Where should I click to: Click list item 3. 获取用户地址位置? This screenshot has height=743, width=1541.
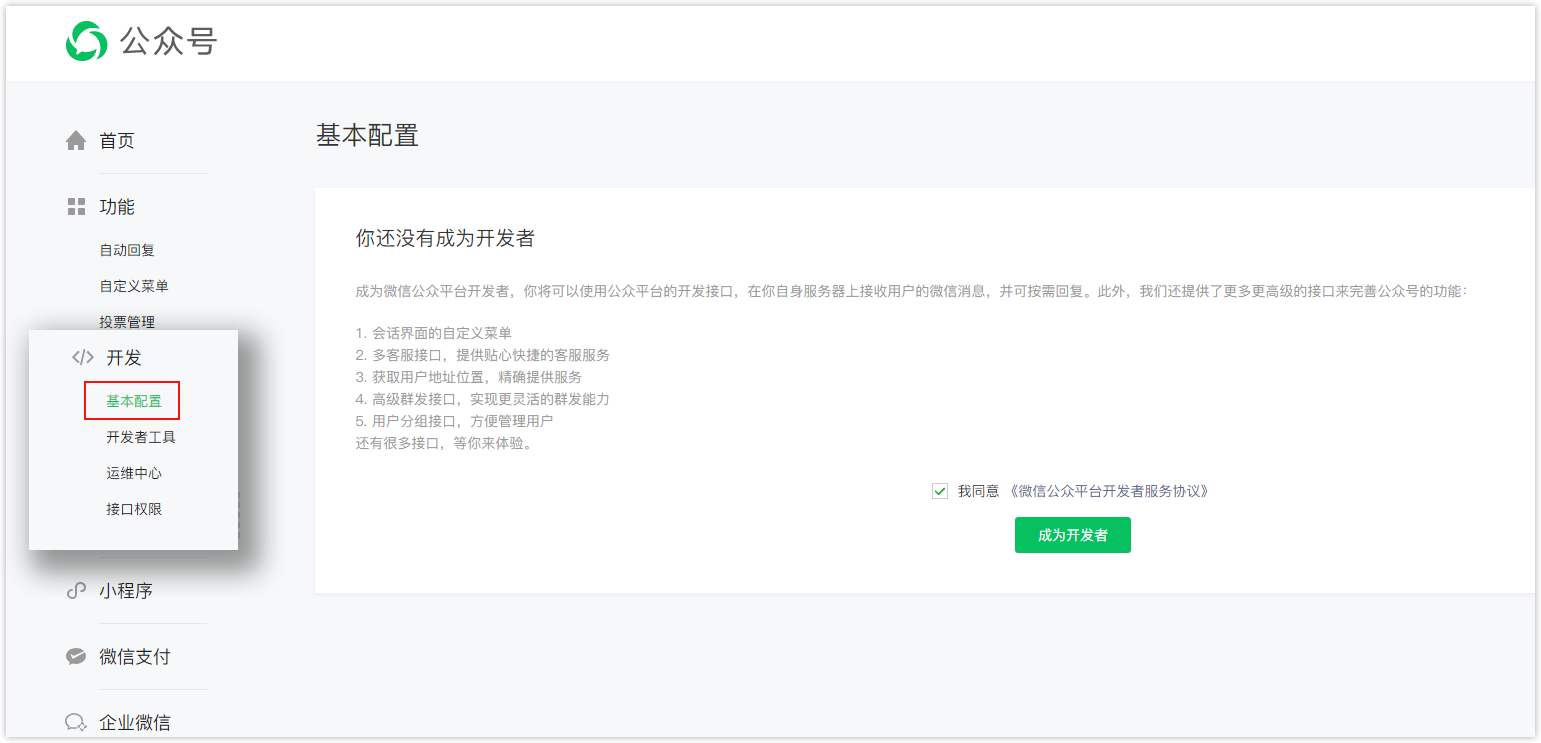click(469, 377)
